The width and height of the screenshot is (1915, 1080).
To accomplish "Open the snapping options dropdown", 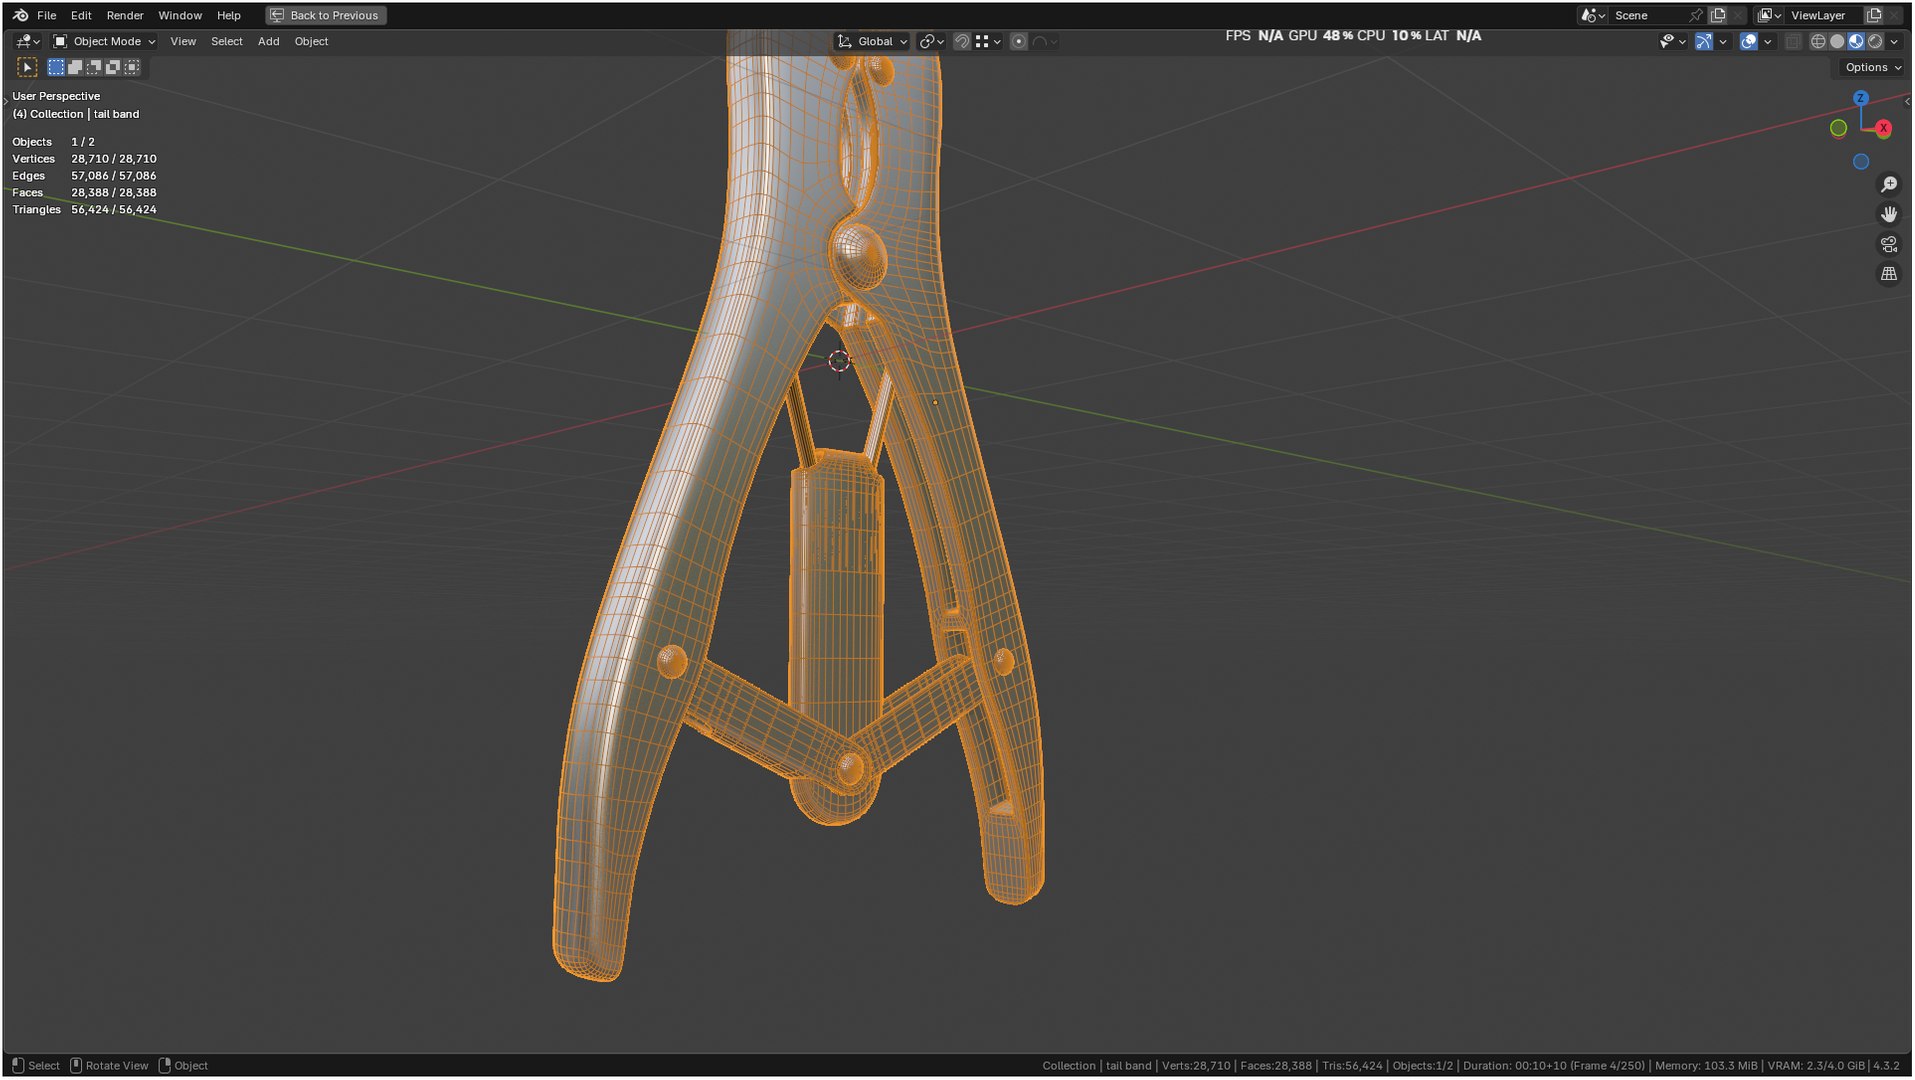I will click(x=987, y=41).
